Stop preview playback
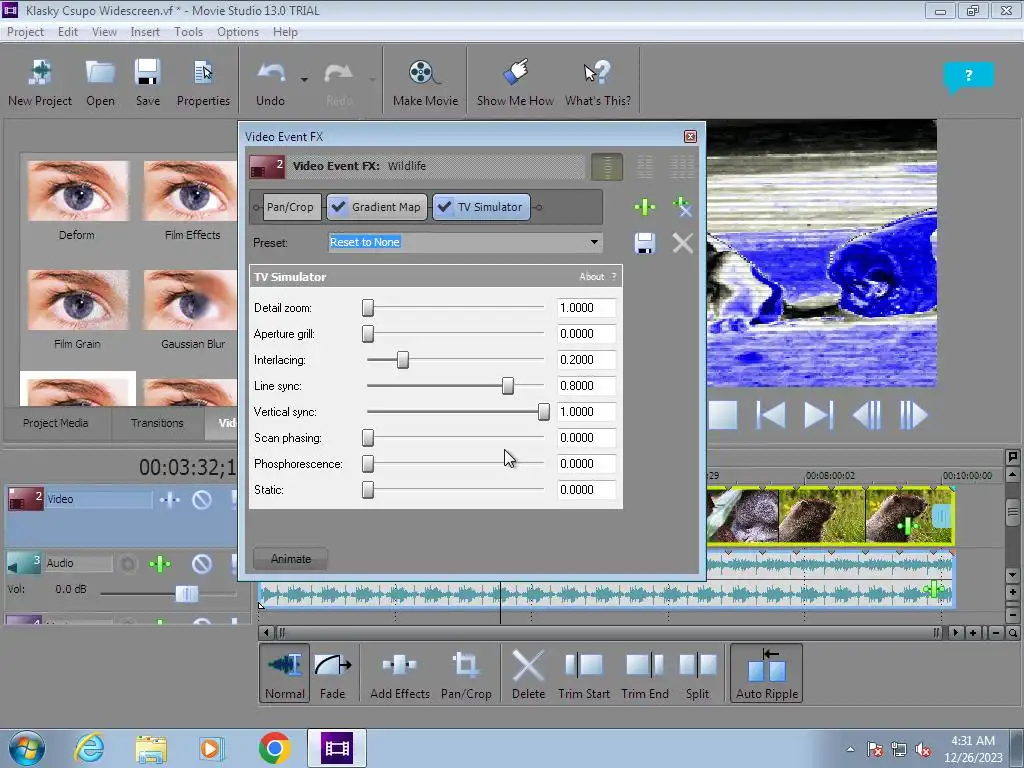The width and height of the screenshot is (1024, 768). click(723, 415)
